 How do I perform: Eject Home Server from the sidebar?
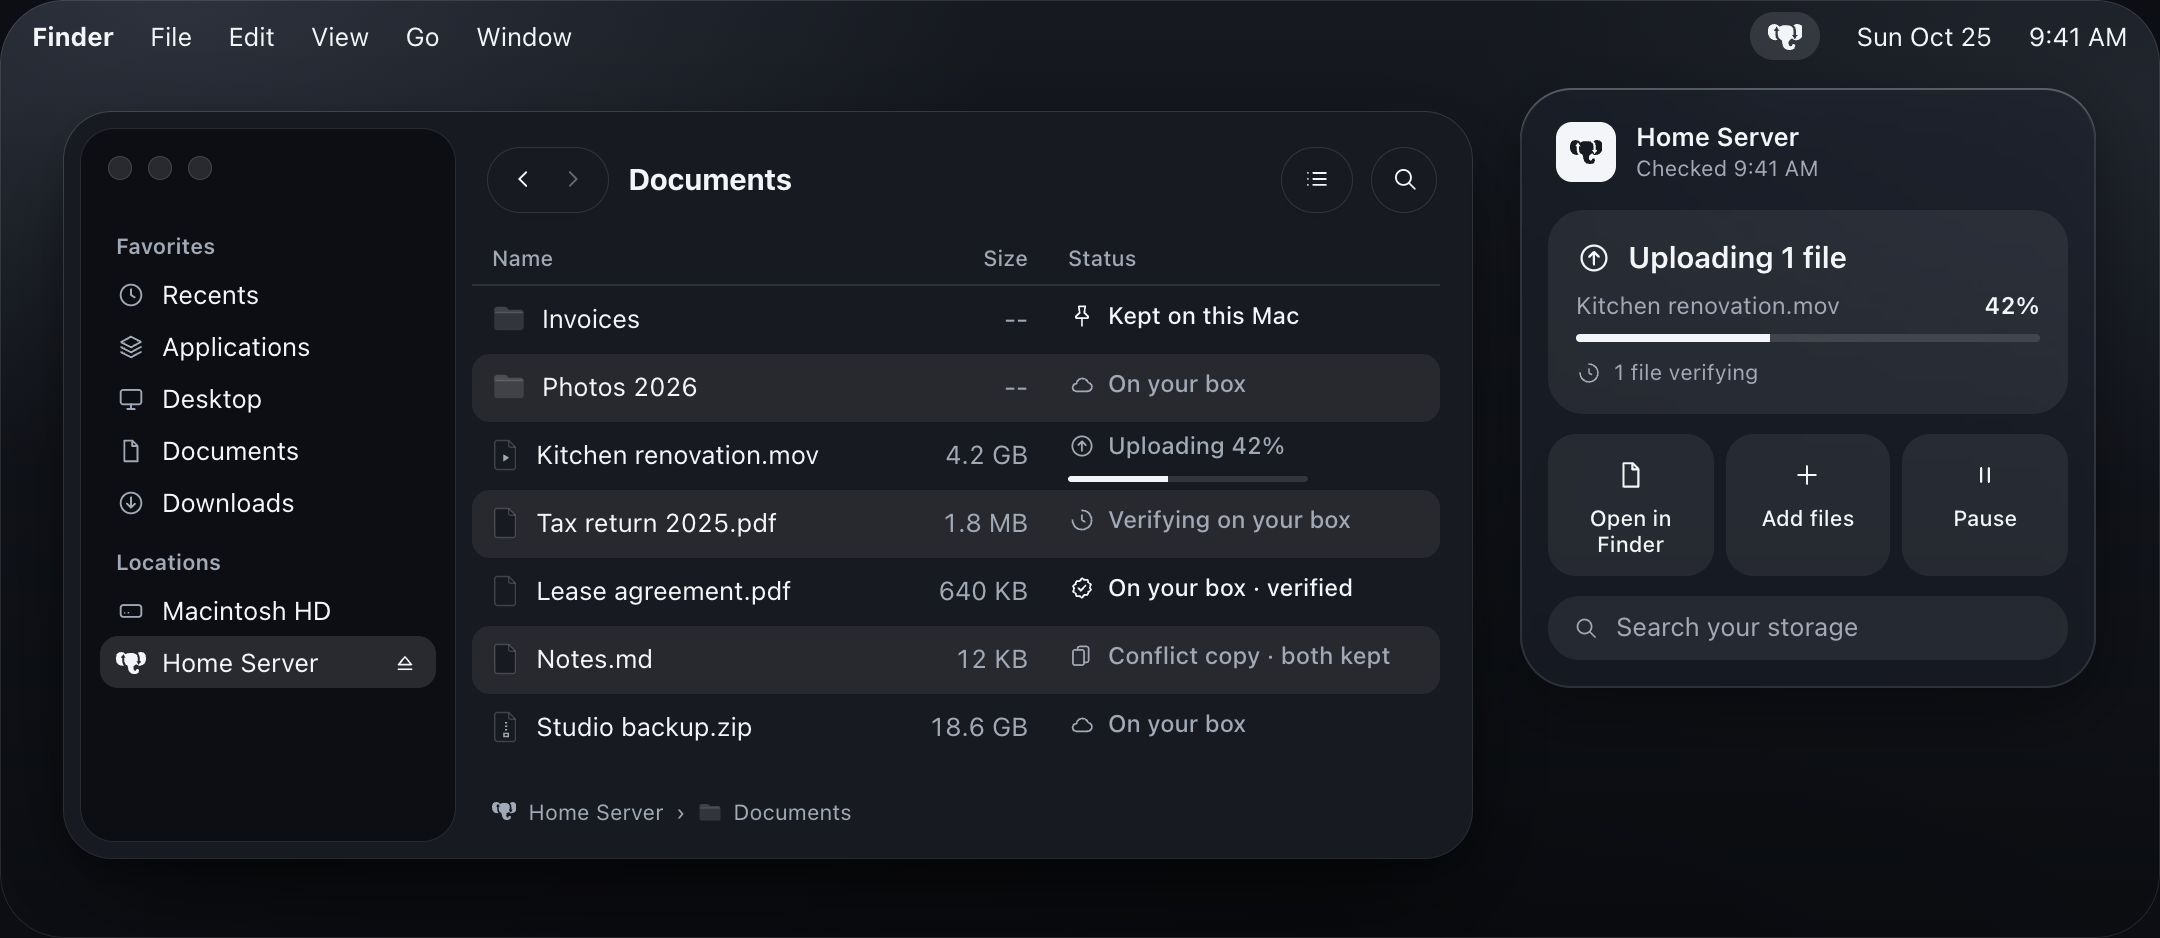[x=405, y=663]
